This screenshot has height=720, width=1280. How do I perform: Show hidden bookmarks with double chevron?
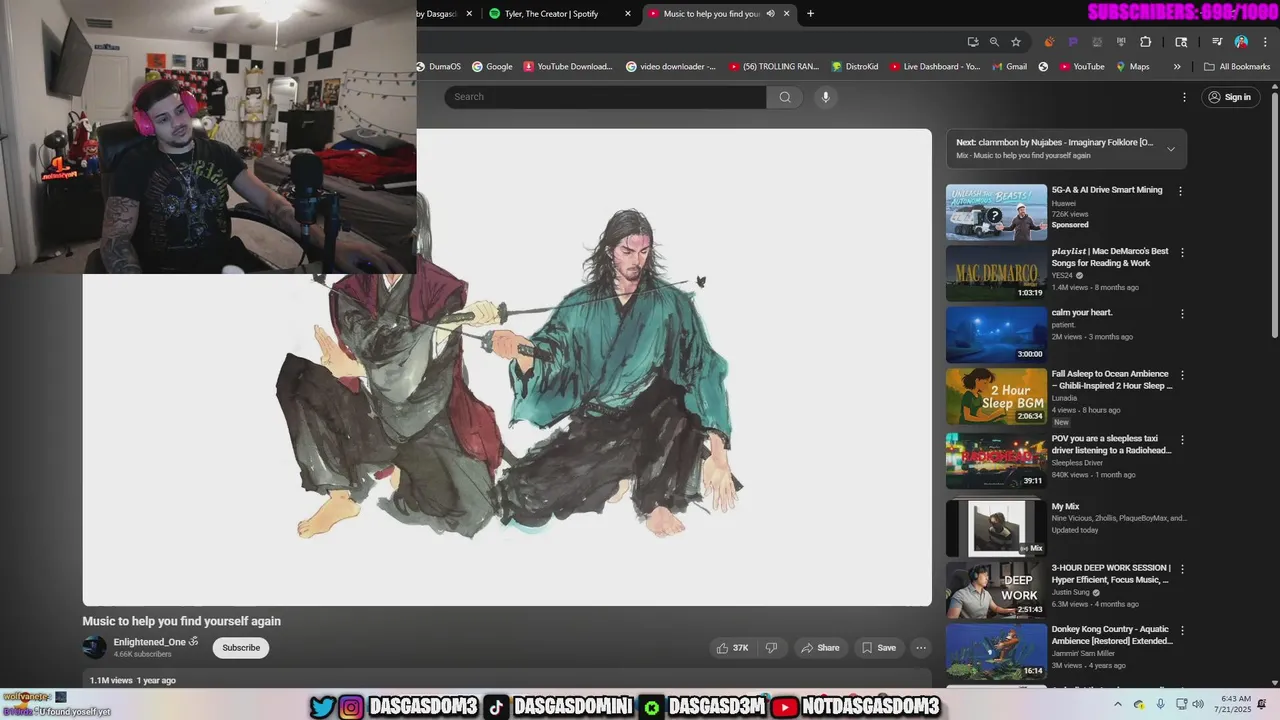coord(1177,67)
